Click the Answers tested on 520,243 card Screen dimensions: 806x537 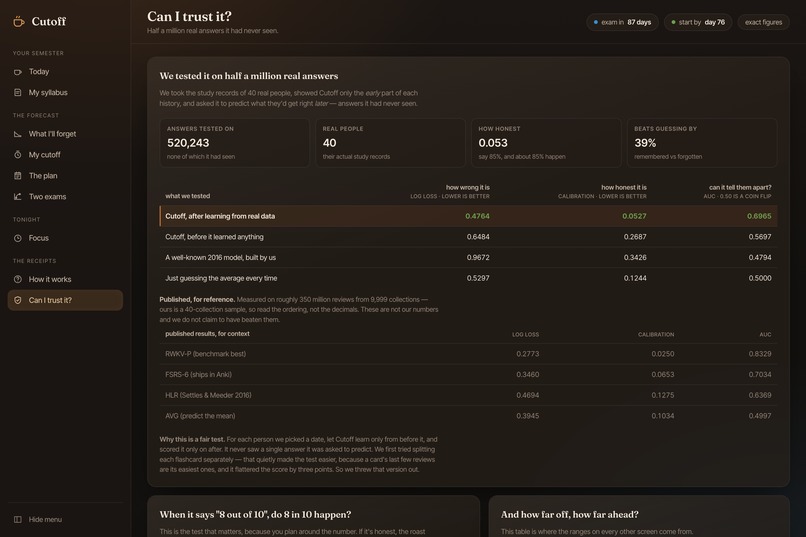234,143
